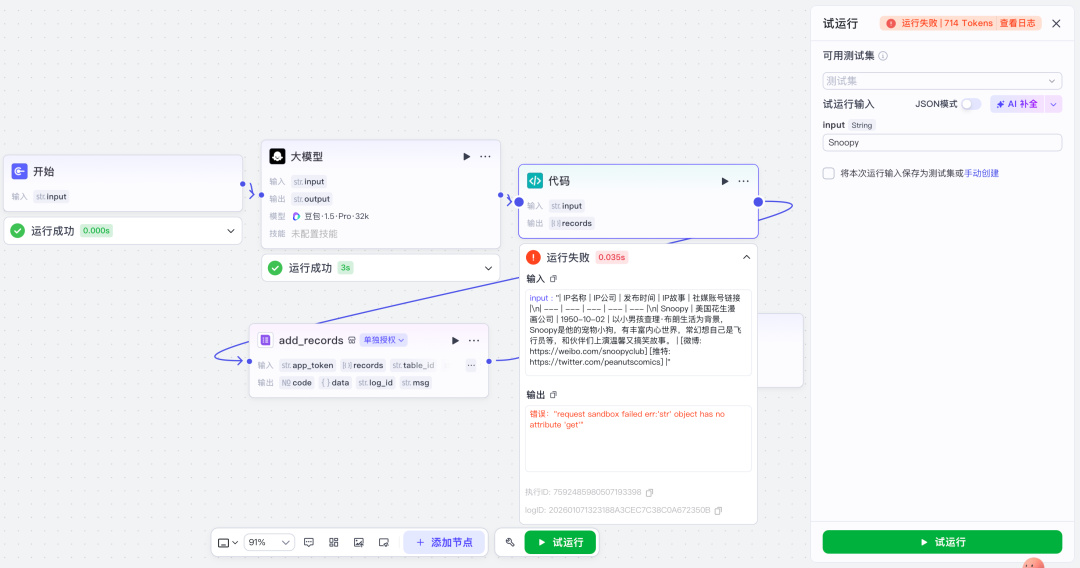This screenshot has height=568, width=1080.
Task: Open the comment tool in bottom toolbar
Action: (x=309, y=543)
